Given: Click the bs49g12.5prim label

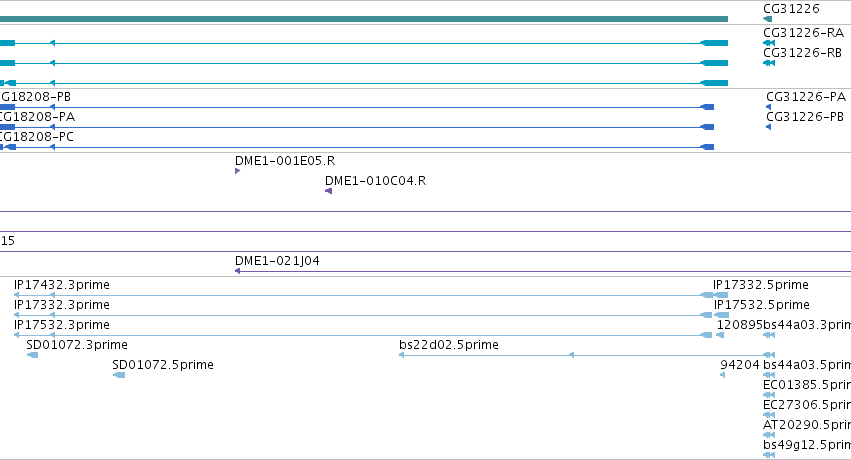Looking at the screenshot, I should pyautogui.click(x=807, y=445).
